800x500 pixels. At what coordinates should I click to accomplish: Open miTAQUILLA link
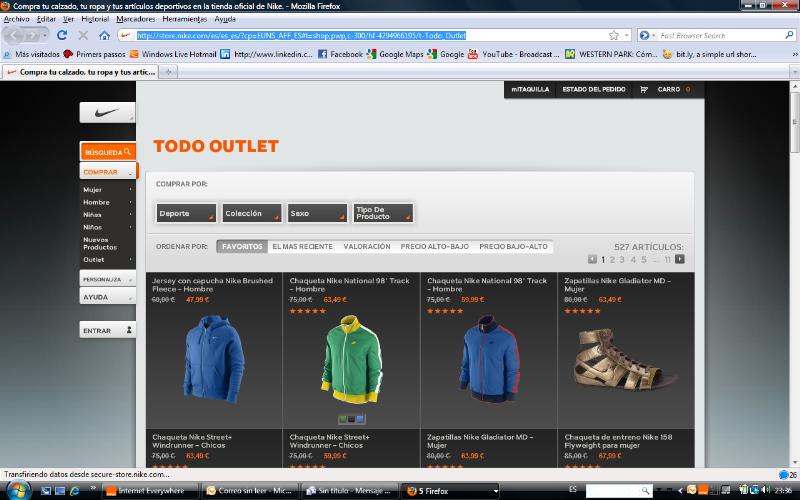coord(530,89)
